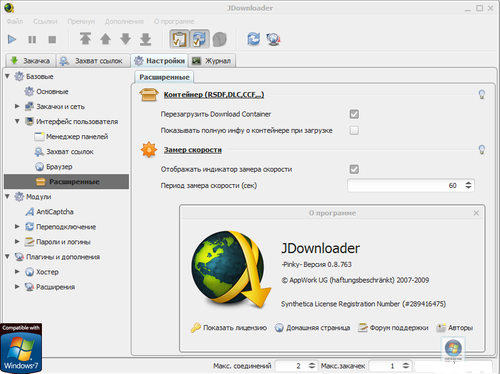500x374 pixels.
Task: Open the Ссылки menu
Action: [45, 21]
